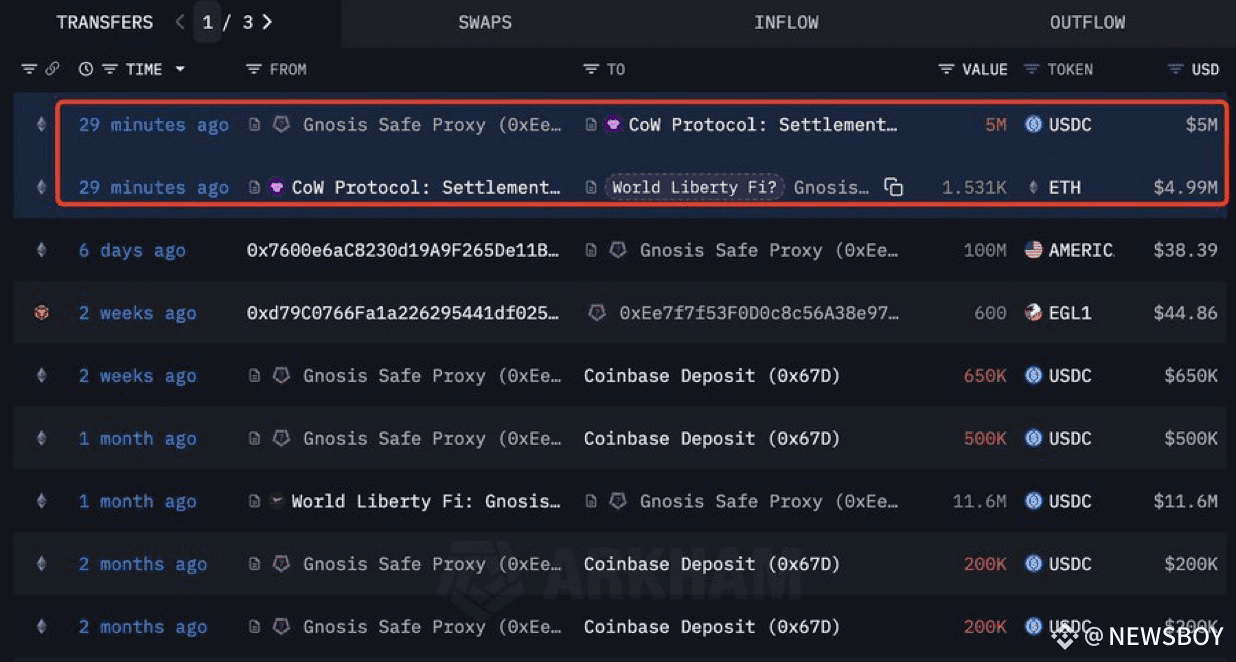Go to next transfers page arrow
Image resolution: width=1236 pixels, height=662 pixels.
(267, 22)
